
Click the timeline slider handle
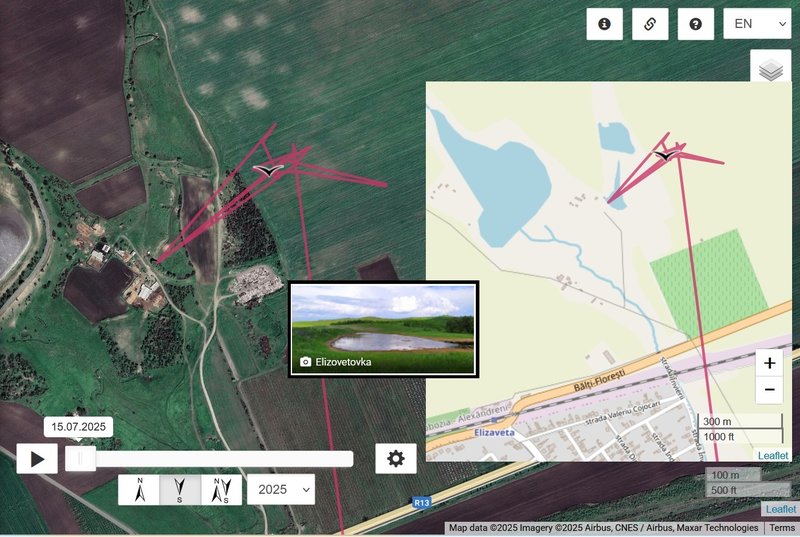pyautogui.click(x=80, y=459)
